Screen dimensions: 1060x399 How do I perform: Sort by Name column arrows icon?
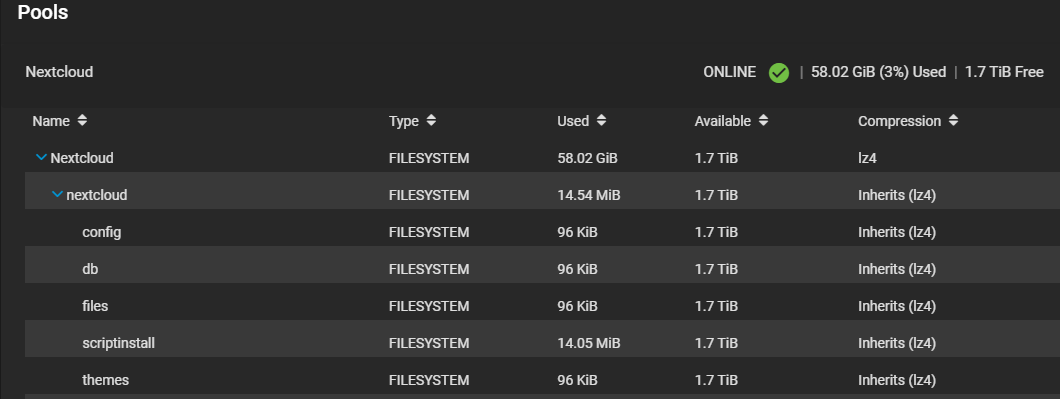click(x=82, y=120)
